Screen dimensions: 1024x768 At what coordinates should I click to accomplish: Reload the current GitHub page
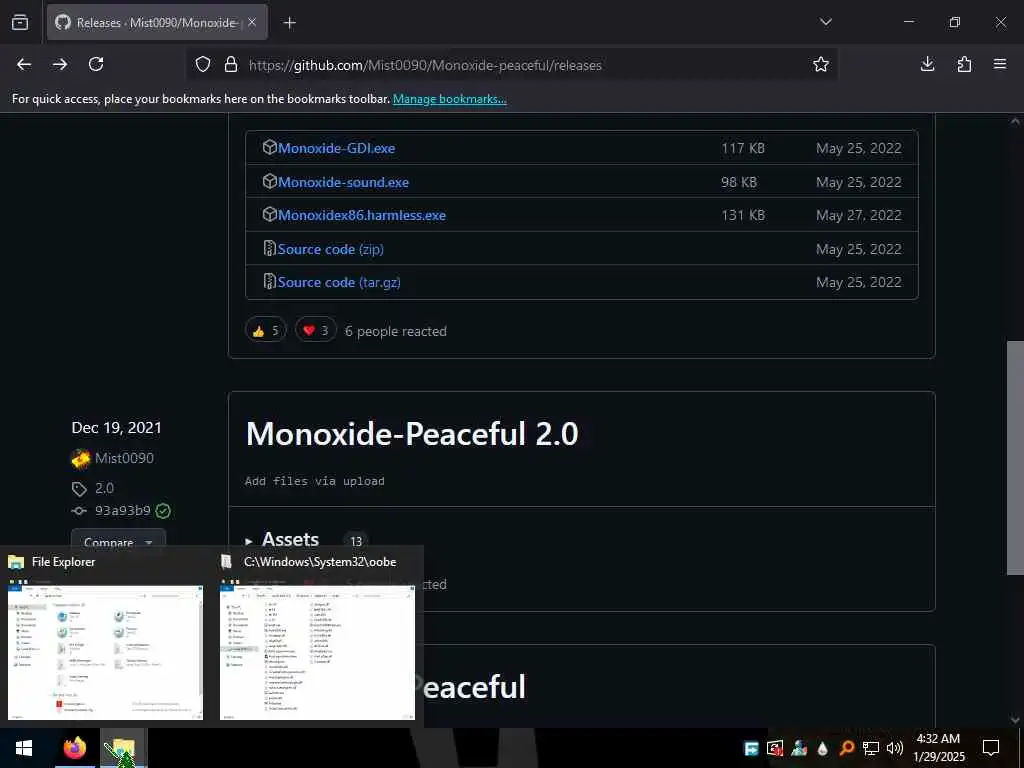pyautogui.click(x=96, y=64)
